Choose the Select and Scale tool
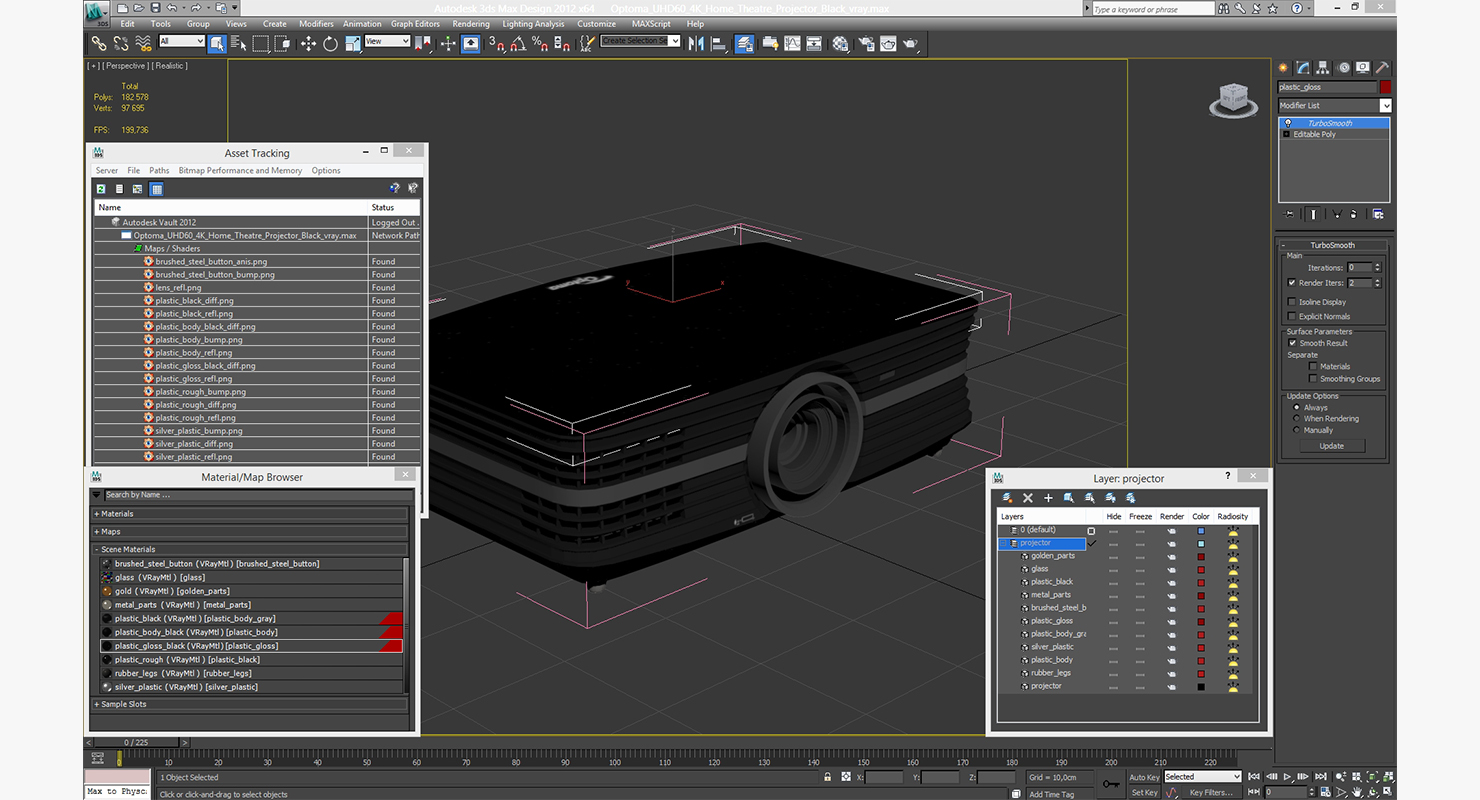The width and height of the screenshot is (1480, 800). (x=352, y=44)
